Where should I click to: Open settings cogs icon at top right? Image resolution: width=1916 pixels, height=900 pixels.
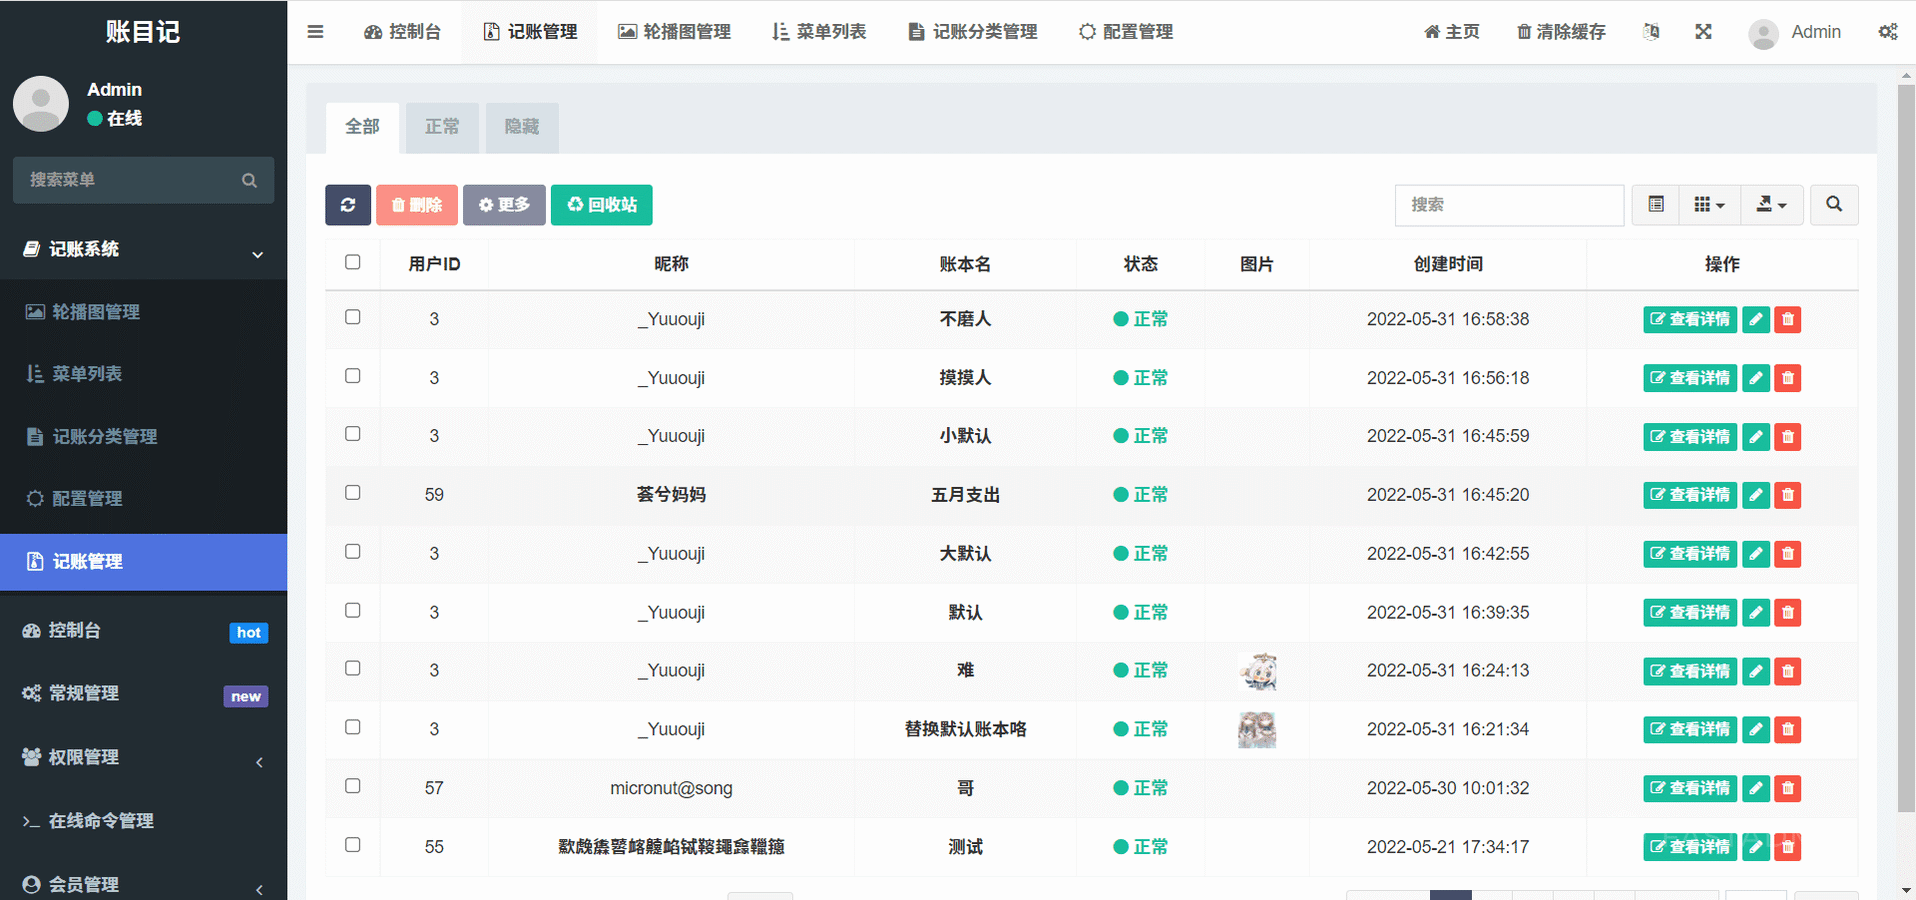pos(1887,32)
